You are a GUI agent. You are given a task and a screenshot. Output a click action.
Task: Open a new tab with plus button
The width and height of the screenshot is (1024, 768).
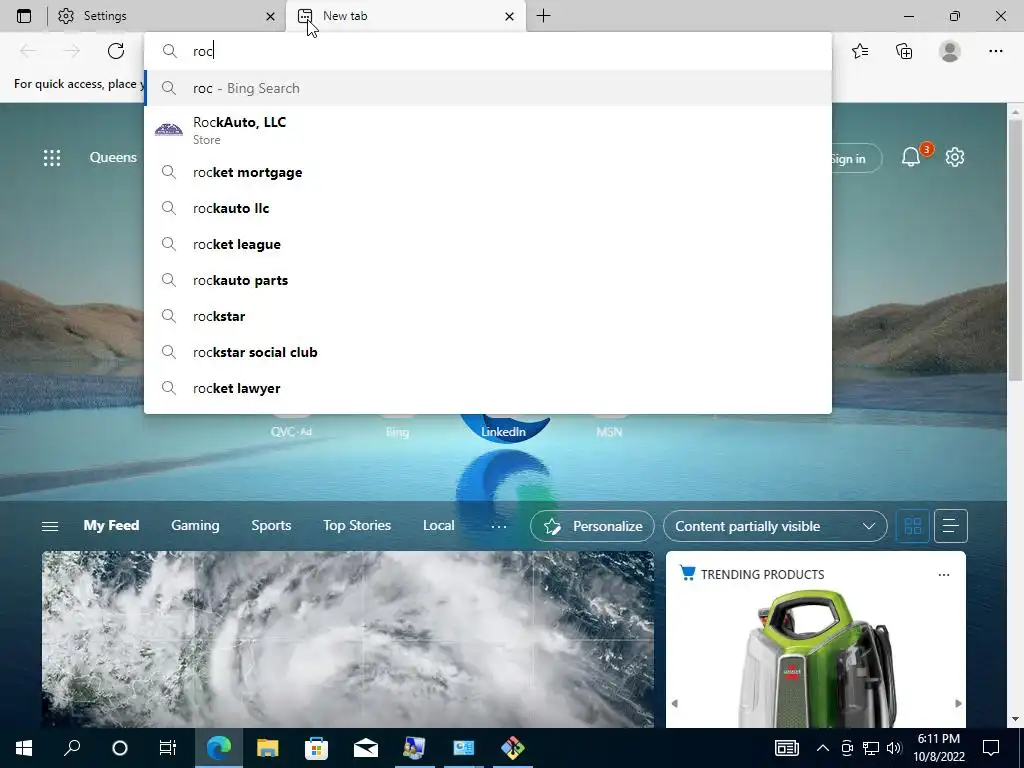tap(543, 16)
